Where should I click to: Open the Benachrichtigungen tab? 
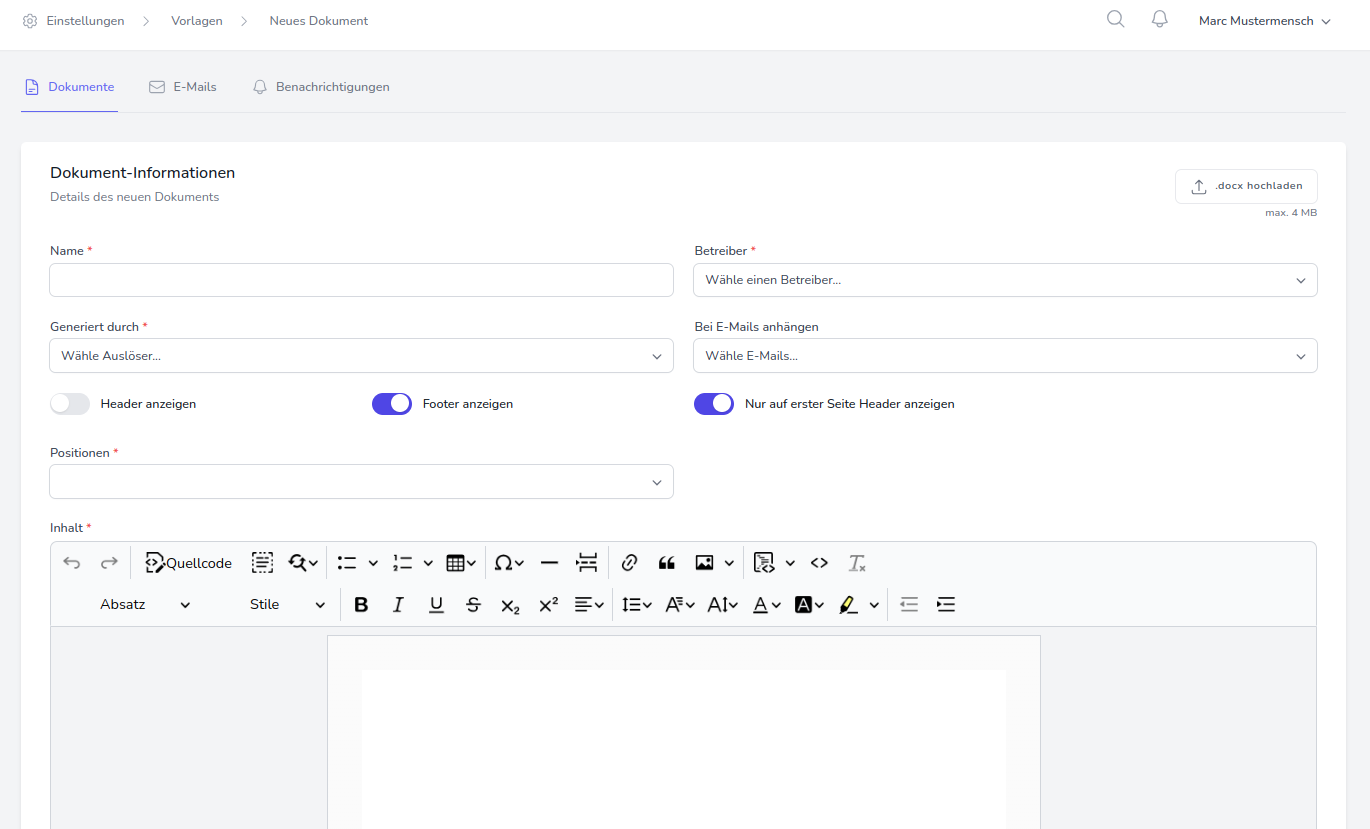click(321, 87)
